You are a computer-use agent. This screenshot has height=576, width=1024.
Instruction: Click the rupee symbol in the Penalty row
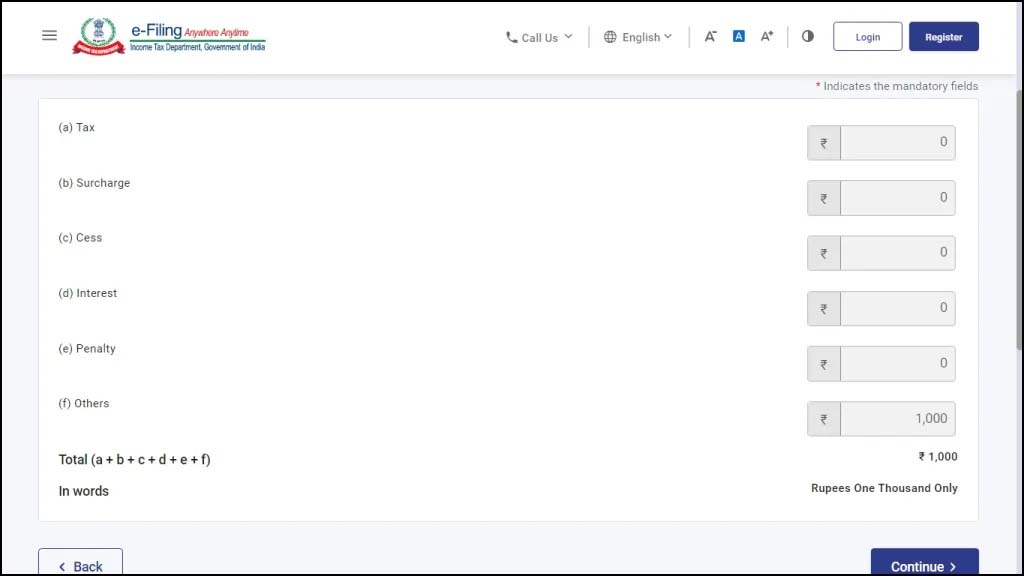point(824,364)
